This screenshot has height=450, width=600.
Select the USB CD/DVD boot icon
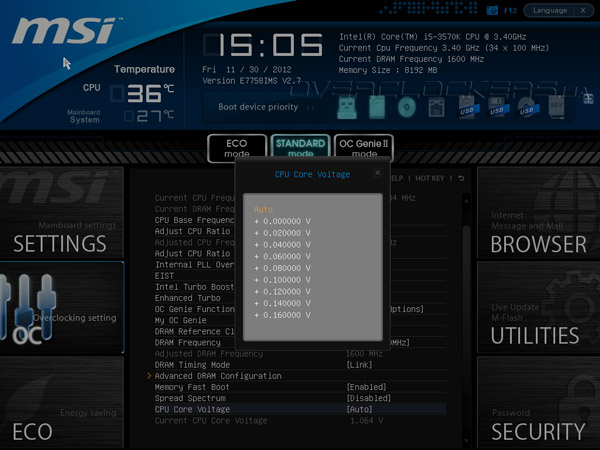[527, 107]
